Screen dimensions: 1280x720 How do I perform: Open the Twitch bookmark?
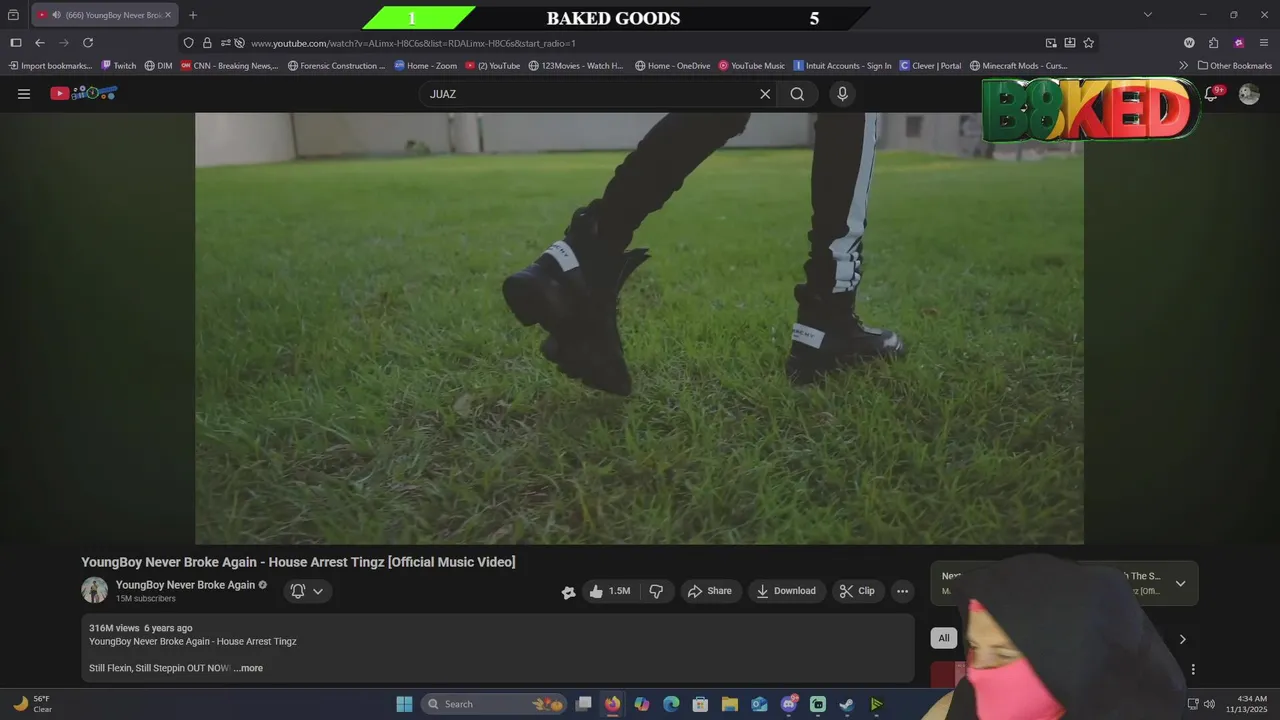[x=118, y=66]
